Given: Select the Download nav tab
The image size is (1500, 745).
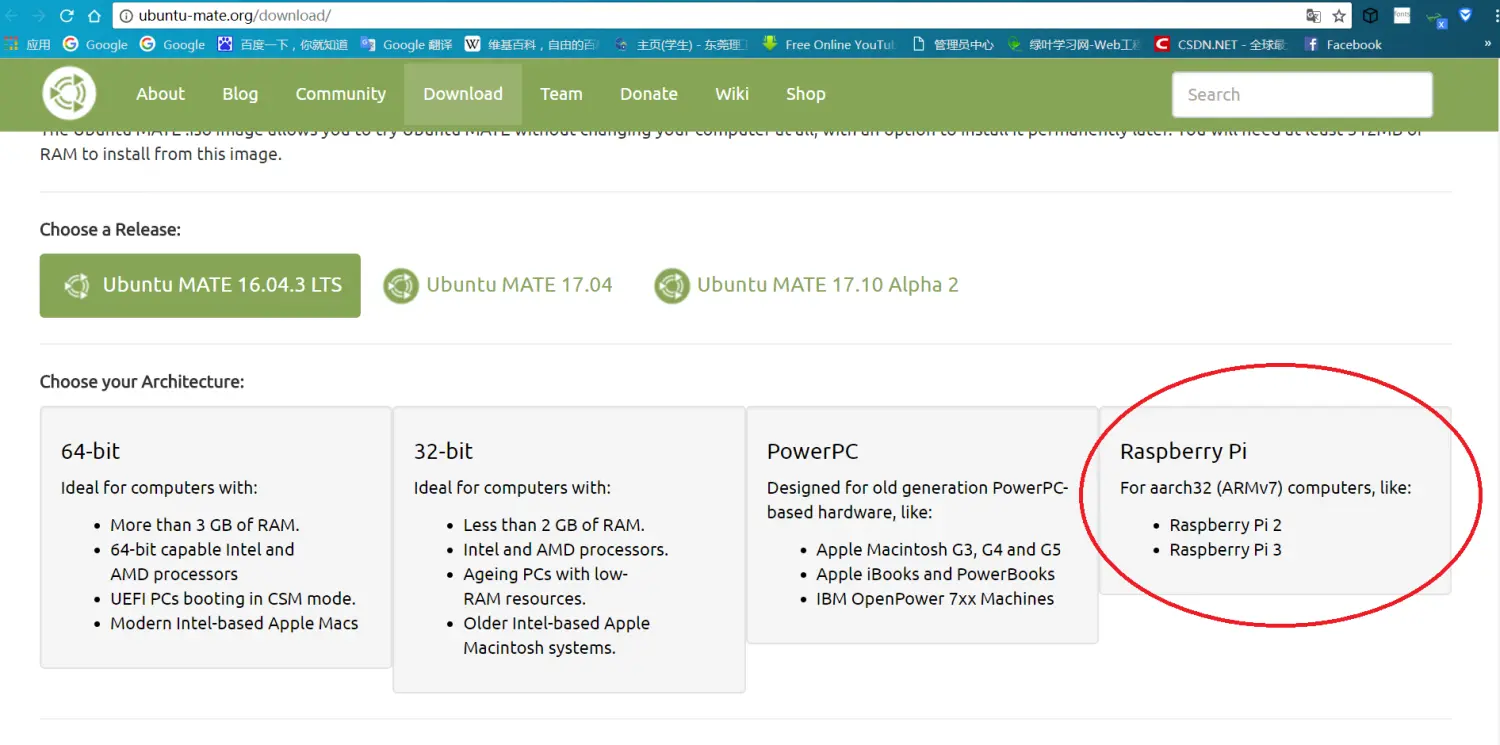Looking at the screenshot, I should tap(463, 94).
